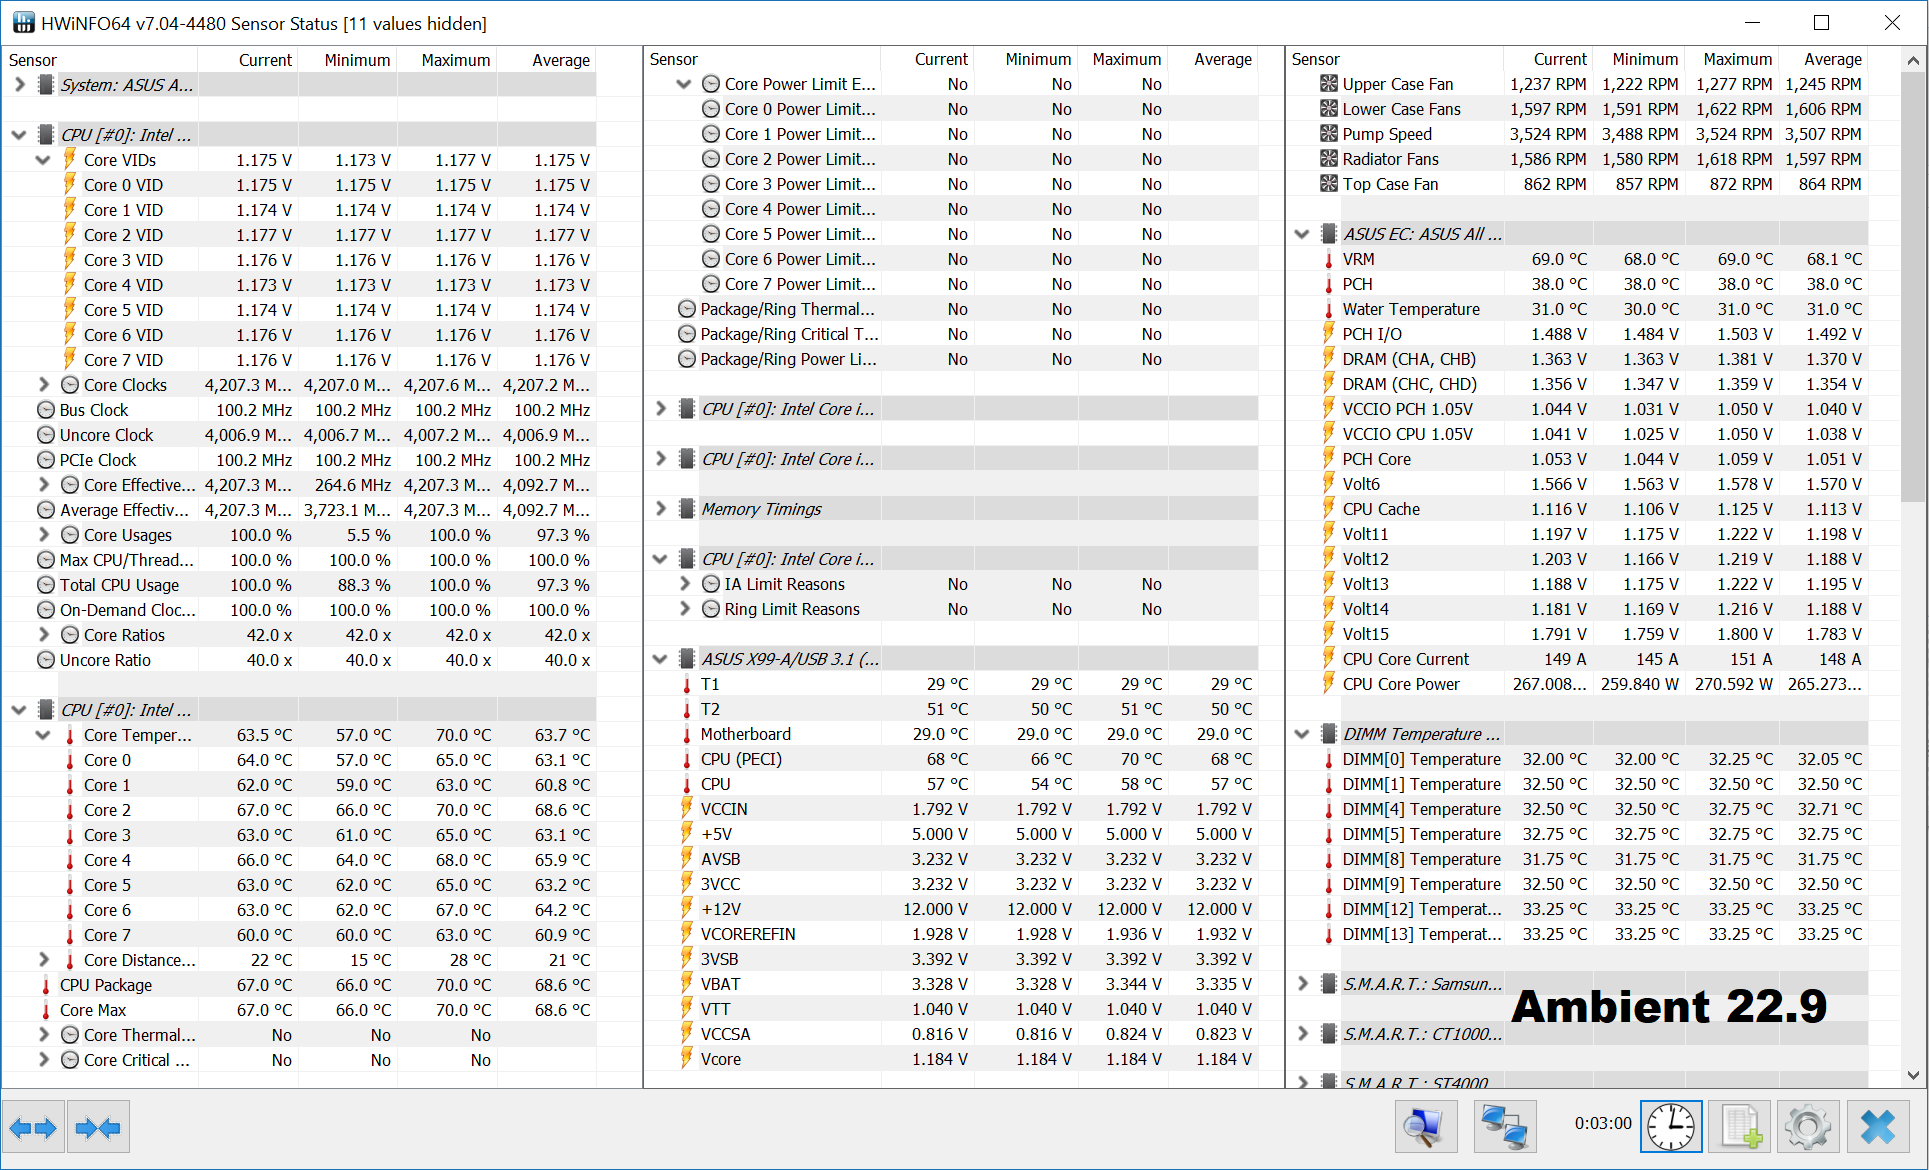1929x1170 pixels.
Task: Click the blue X close sensors button
Action: [1878, 1127]
